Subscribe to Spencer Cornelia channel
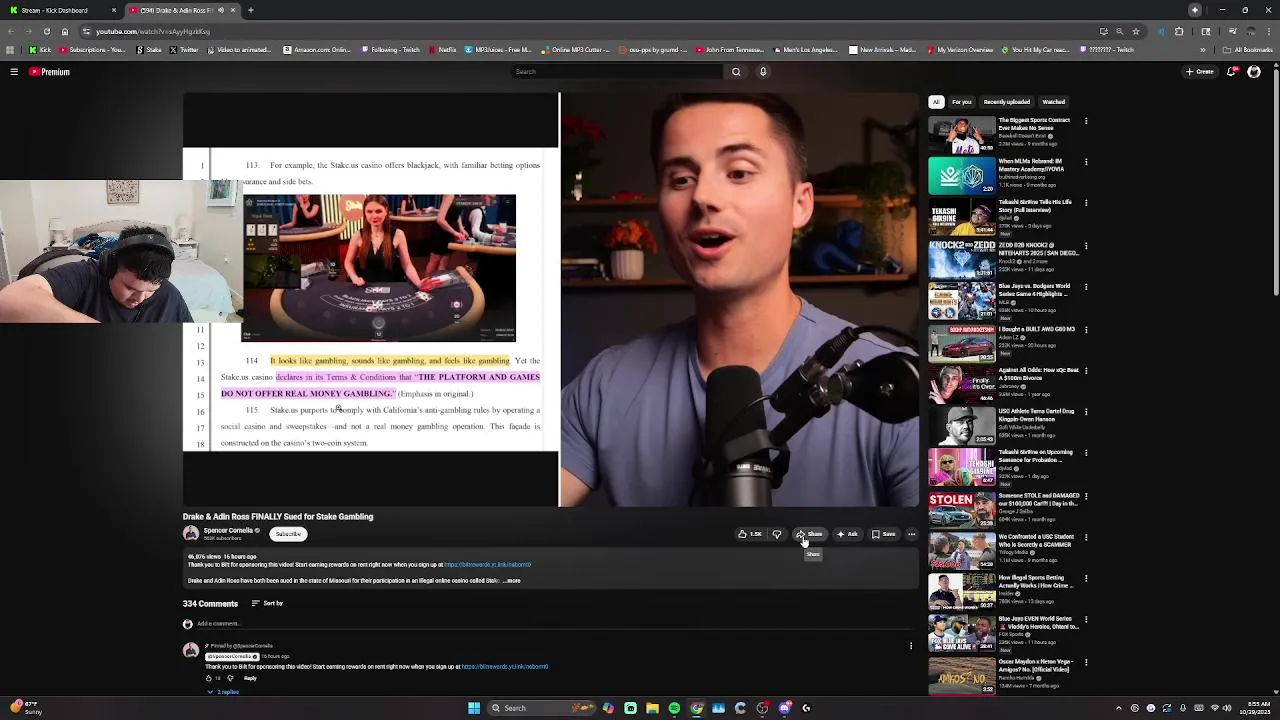Image resolution: width=1280 pixels, height=720 pixels. (288, 534)
